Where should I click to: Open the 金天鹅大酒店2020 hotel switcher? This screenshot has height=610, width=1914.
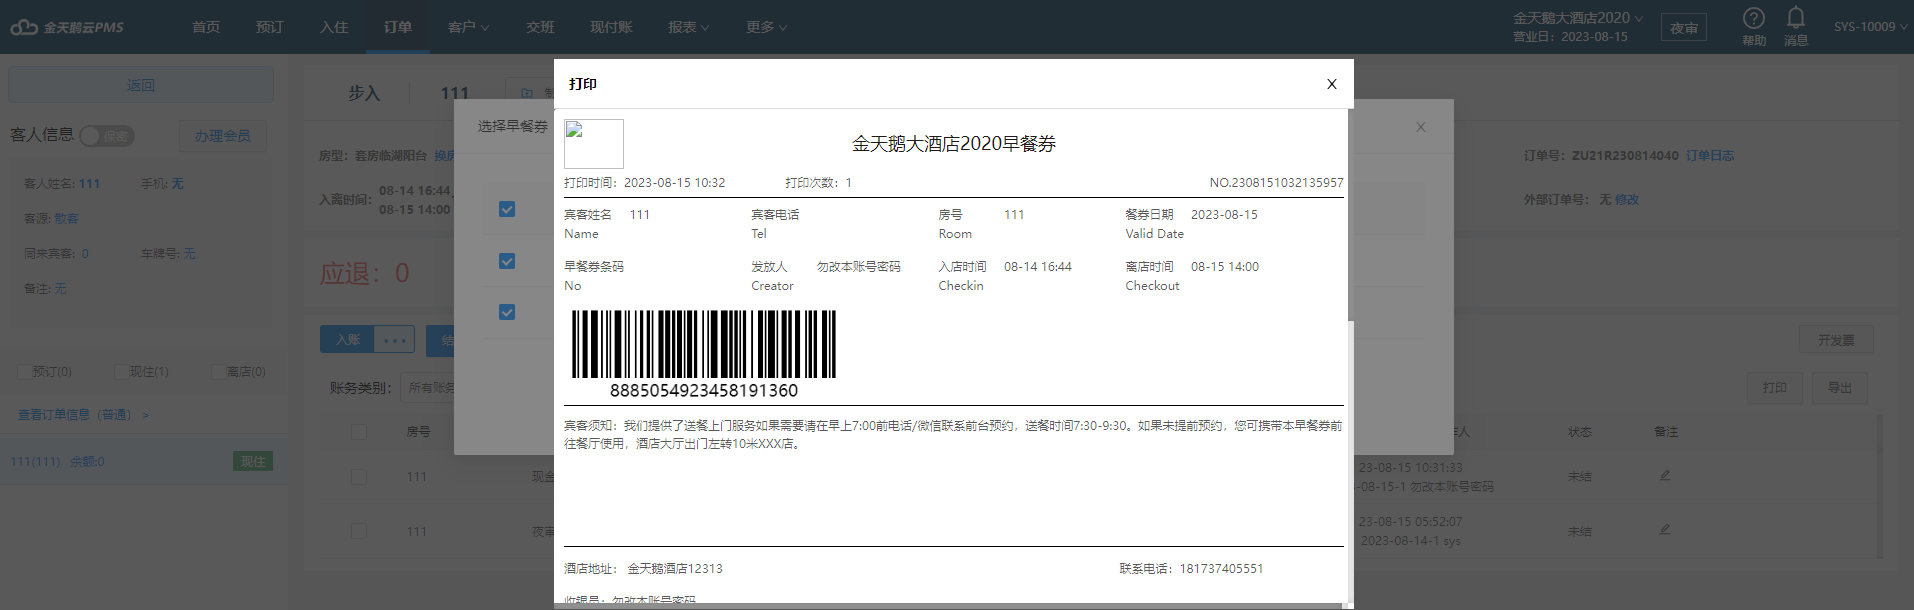click(1578, 18)
